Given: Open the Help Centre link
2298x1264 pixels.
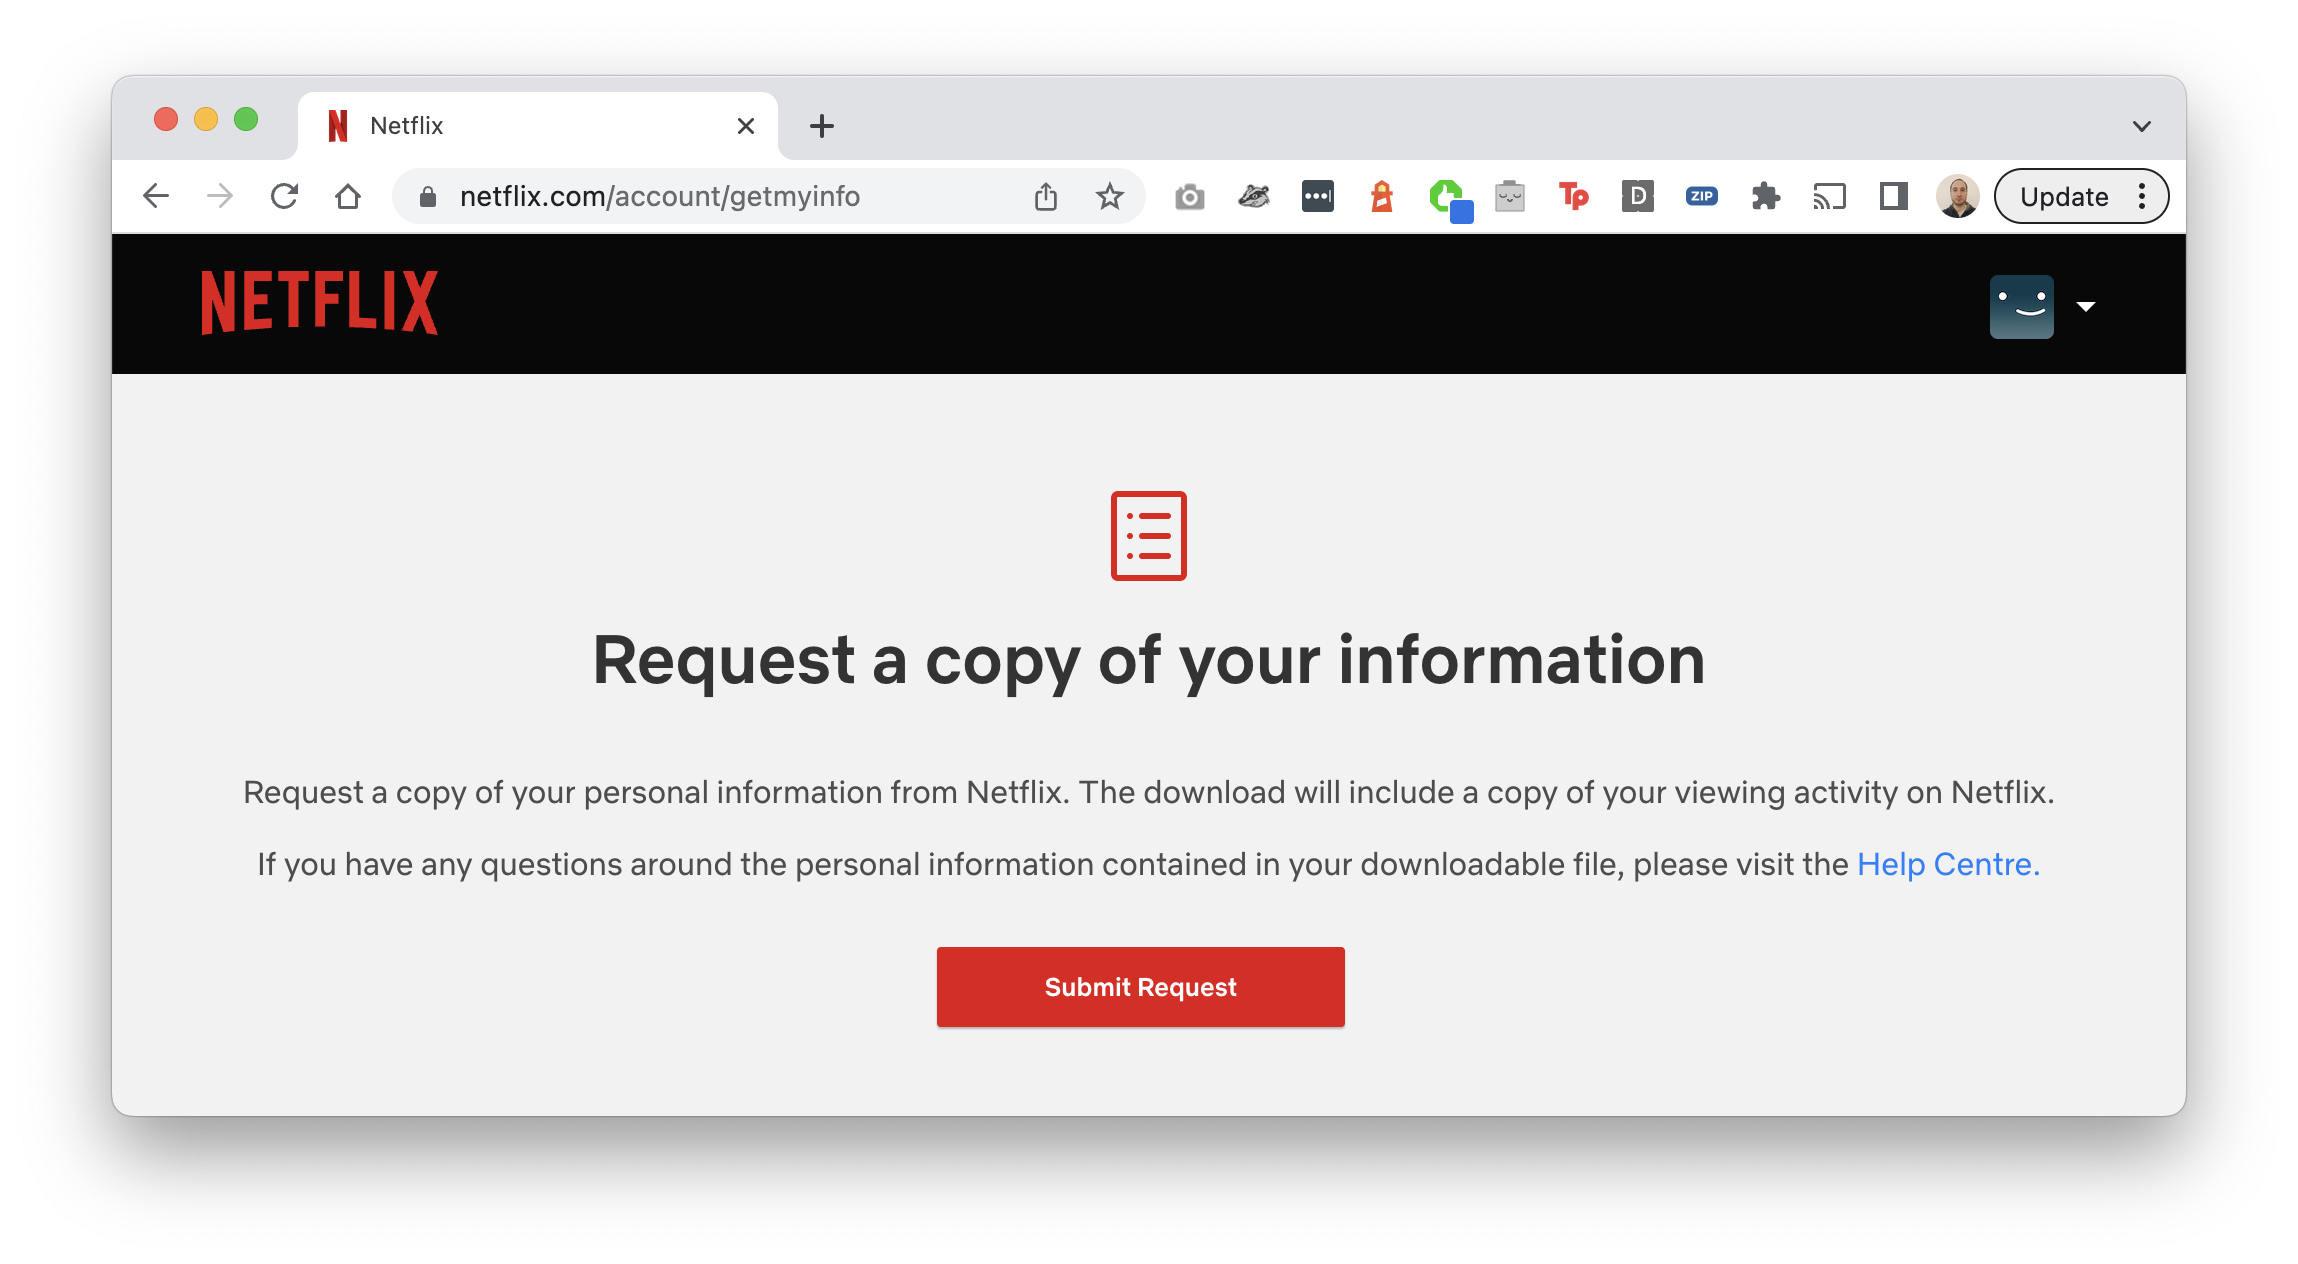Looking at the screenshot, I should pos(1948,864).
